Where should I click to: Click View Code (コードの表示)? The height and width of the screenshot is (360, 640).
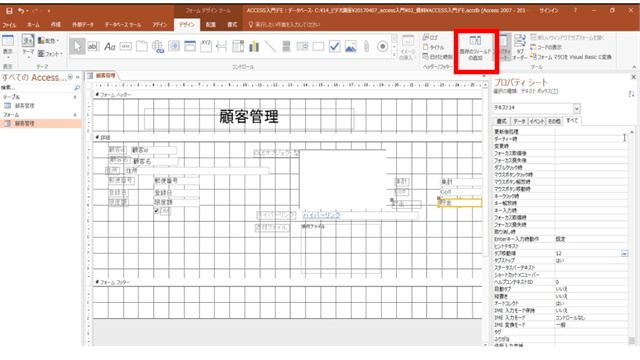tap(546, 47)
